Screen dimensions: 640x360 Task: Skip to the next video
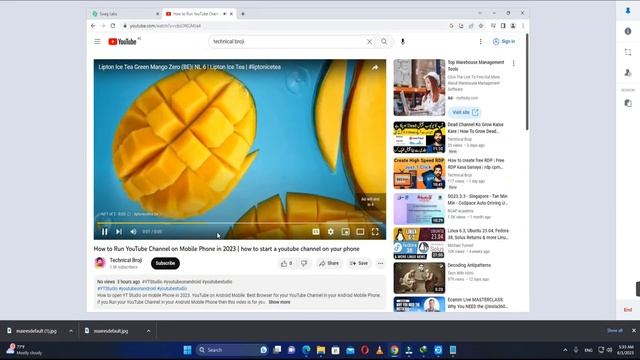[x=119, y=232]
